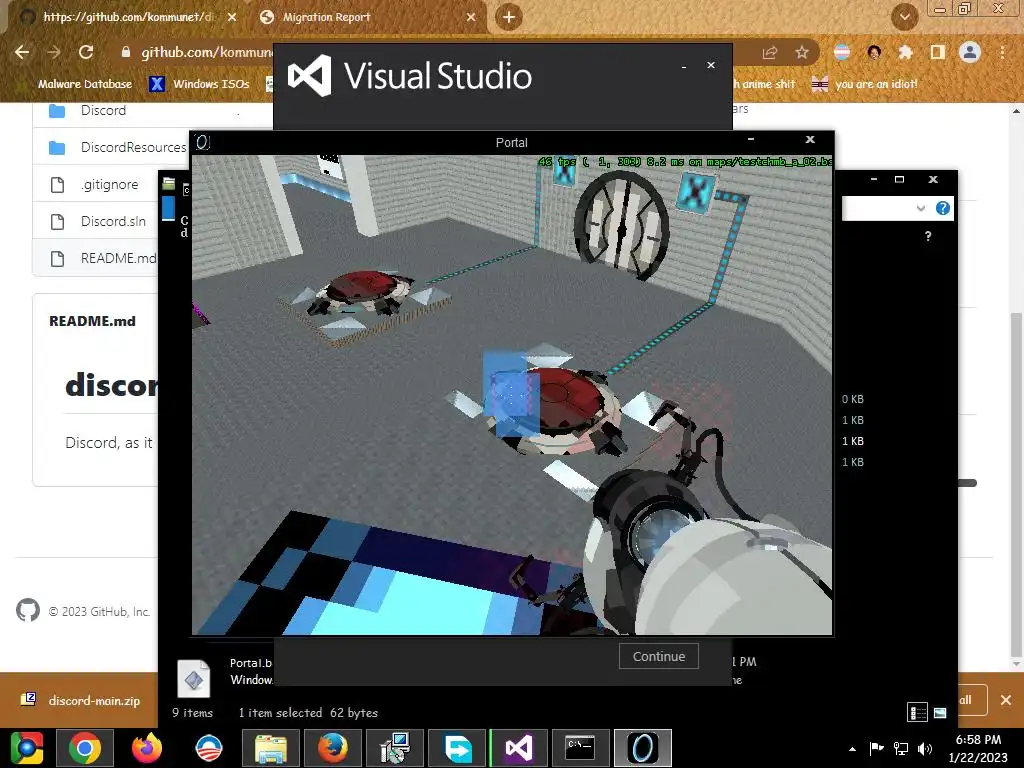
Task: Show hidden icons in the system tray
Action: point(852,748)
